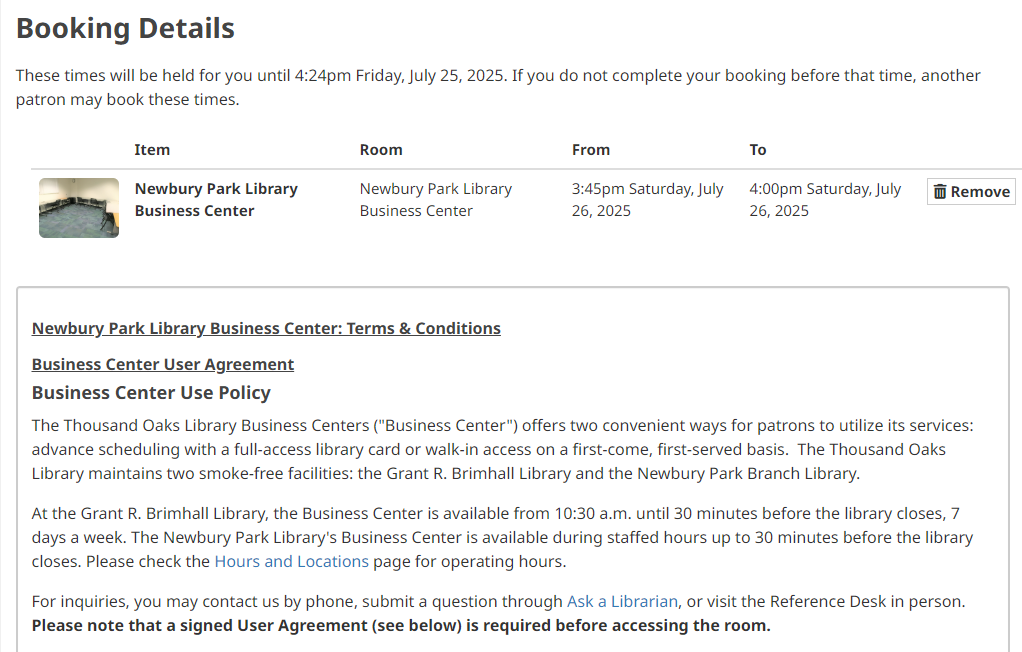This screenshot has width=1022, height=652.
Task: Click the Item column header
Action: [x=152, y=149]
